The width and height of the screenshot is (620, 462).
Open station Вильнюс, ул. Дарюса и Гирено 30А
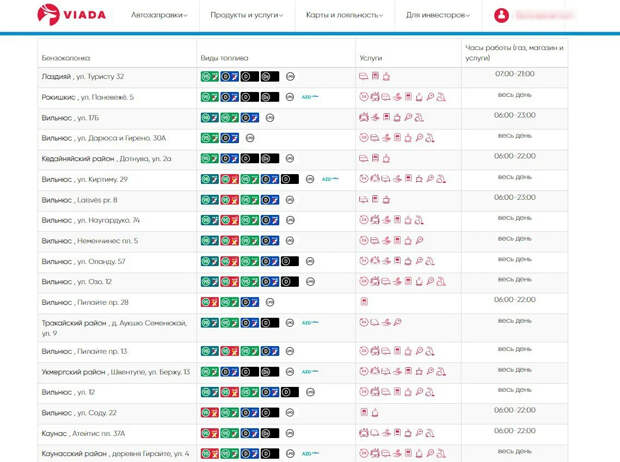pyautogui.click(x=104, y=138)
